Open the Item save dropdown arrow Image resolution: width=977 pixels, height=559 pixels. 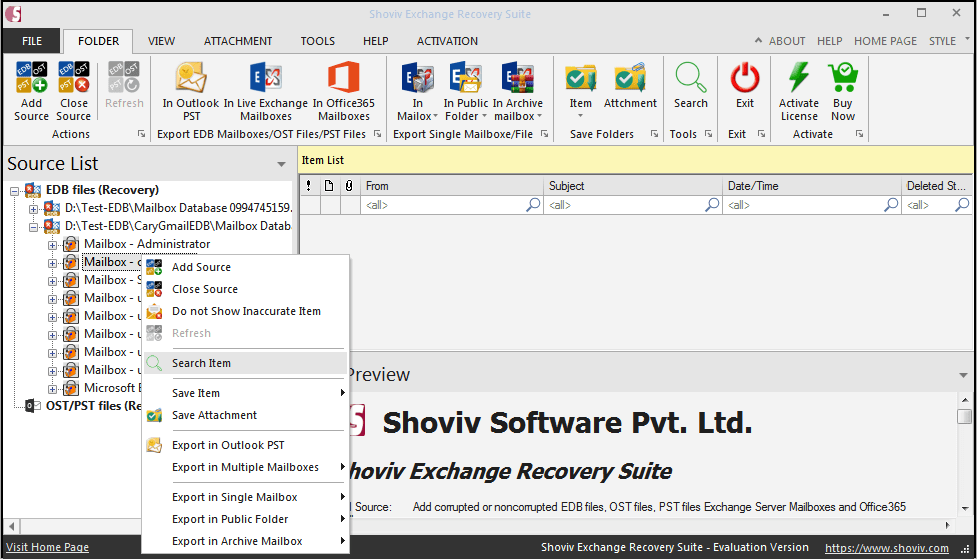point(581,116)
